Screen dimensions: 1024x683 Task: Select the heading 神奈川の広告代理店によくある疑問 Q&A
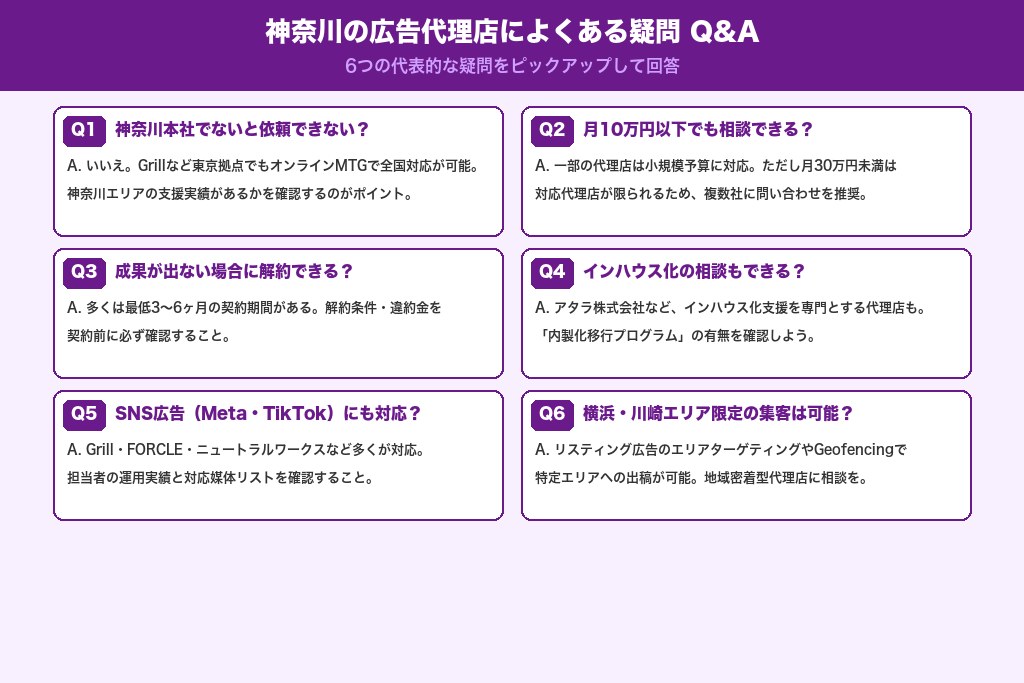[512, 31]
